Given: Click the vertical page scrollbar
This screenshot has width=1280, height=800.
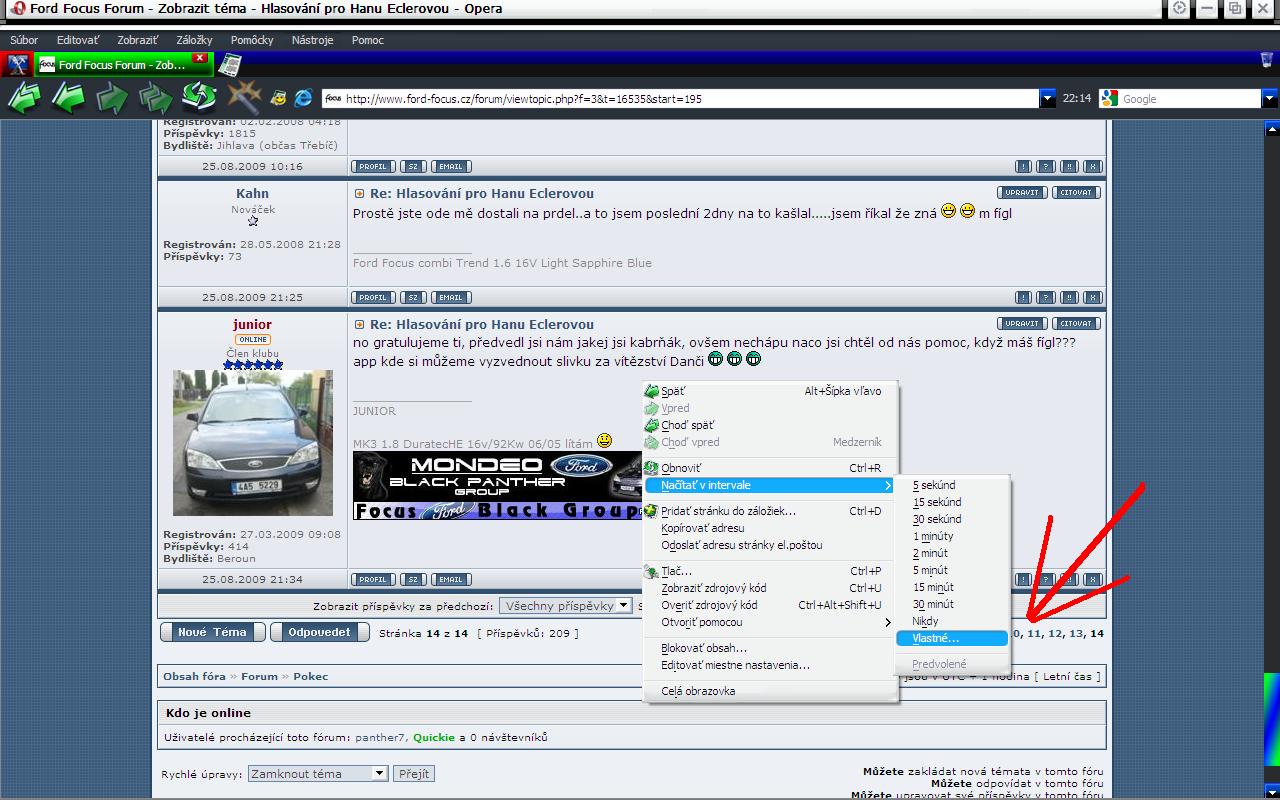Looking at the screenshot, I should pos(1271,400).
